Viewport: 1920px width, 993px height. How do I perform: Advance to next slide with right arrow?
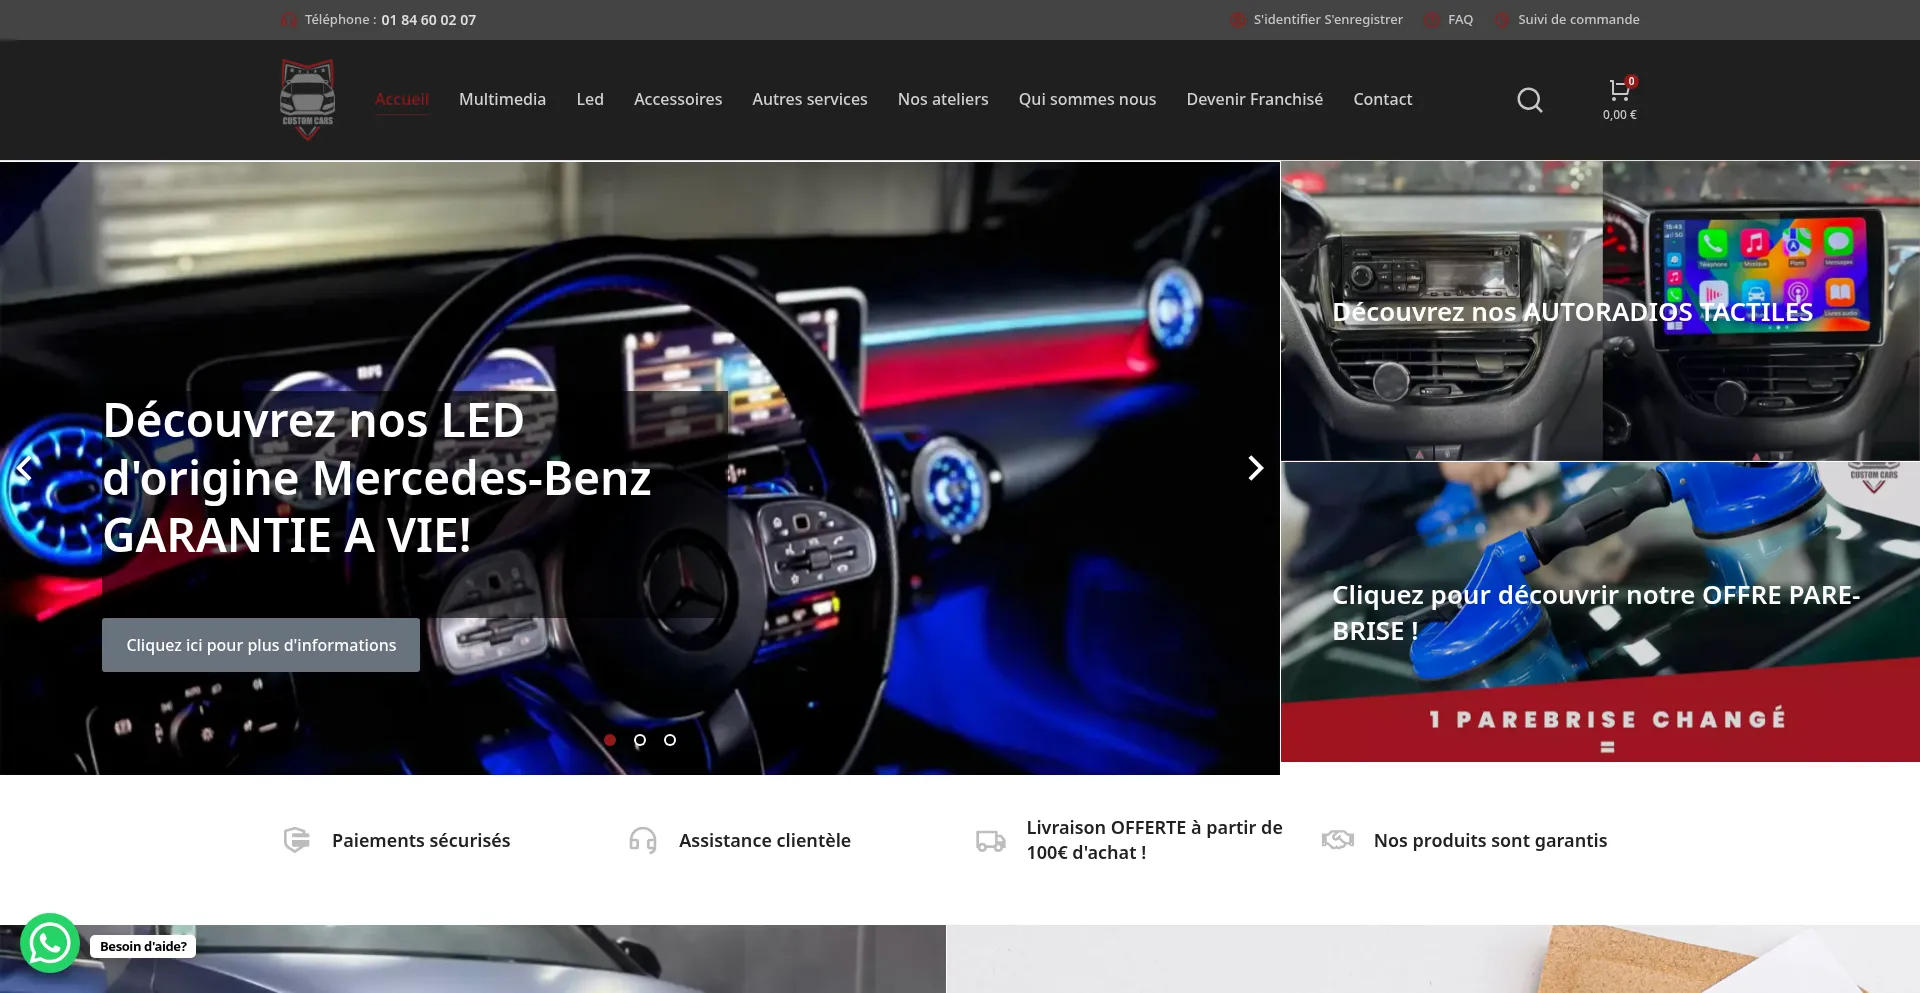point(1256,468)
